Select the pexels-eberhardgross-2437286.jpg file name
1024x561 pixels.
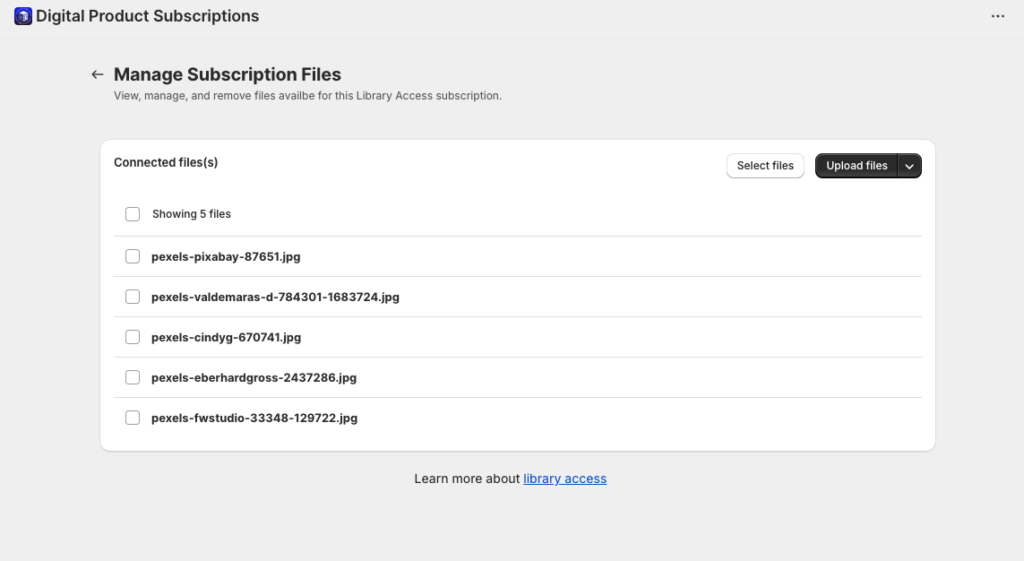tap(254, 377)
